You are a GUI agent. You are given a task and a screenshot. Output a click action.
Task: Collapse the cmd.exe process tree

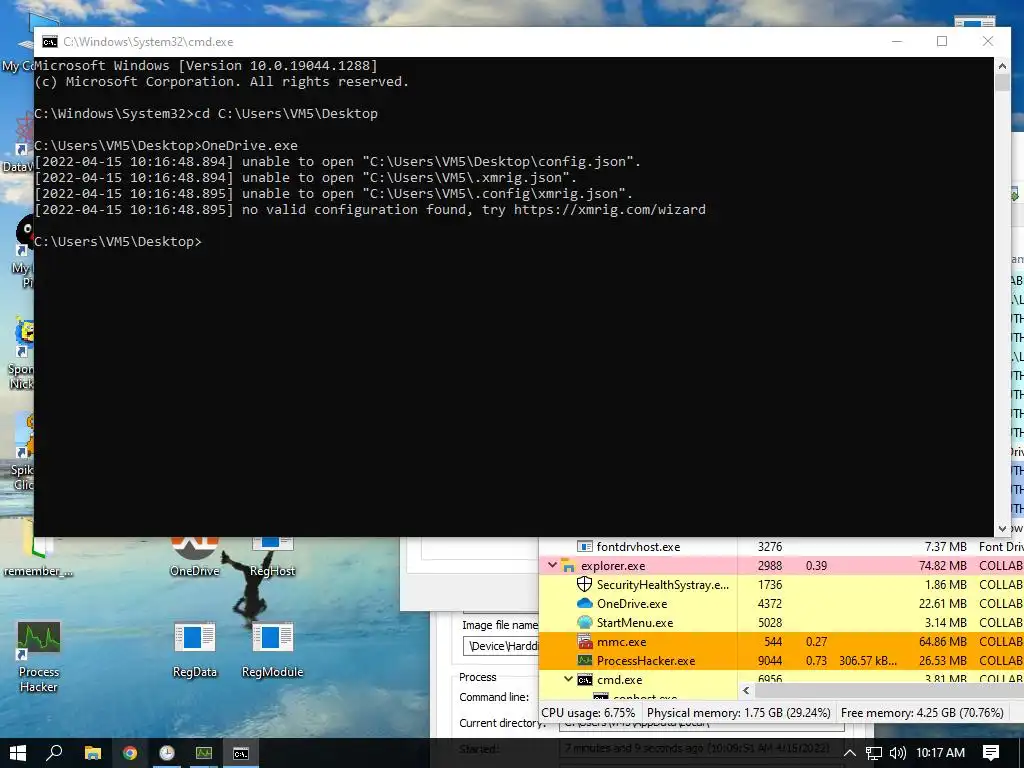pos(568,679)
